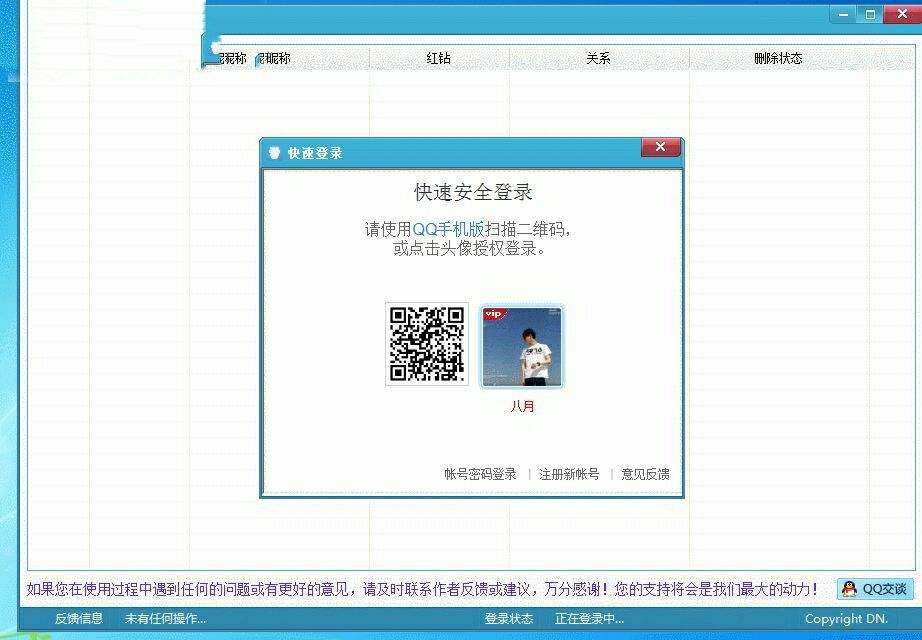Select the 八月 avatar to authorize login

click(x=522, y=347)
